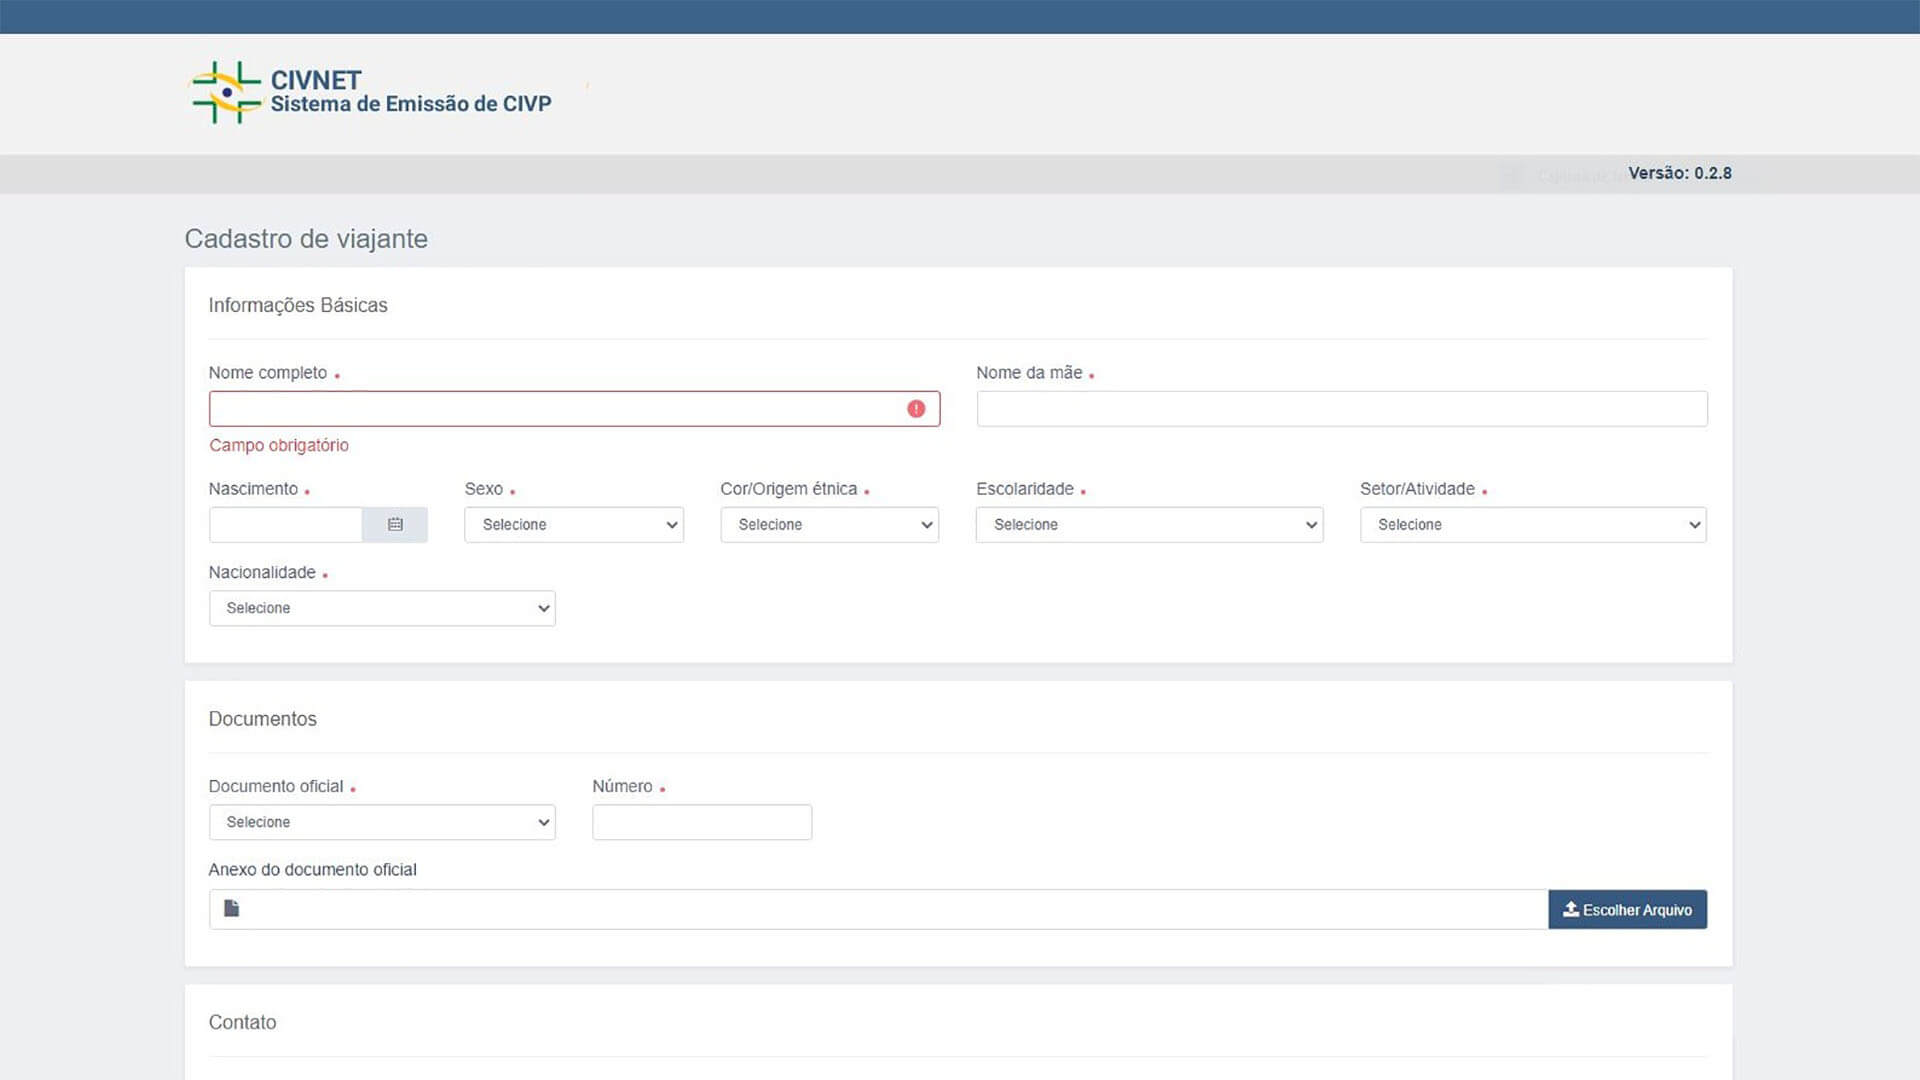The width and height of the screenshot is (1920, 1080).
Task: Click the Versão 0.2.8 label
Action: pos(1679,173)
